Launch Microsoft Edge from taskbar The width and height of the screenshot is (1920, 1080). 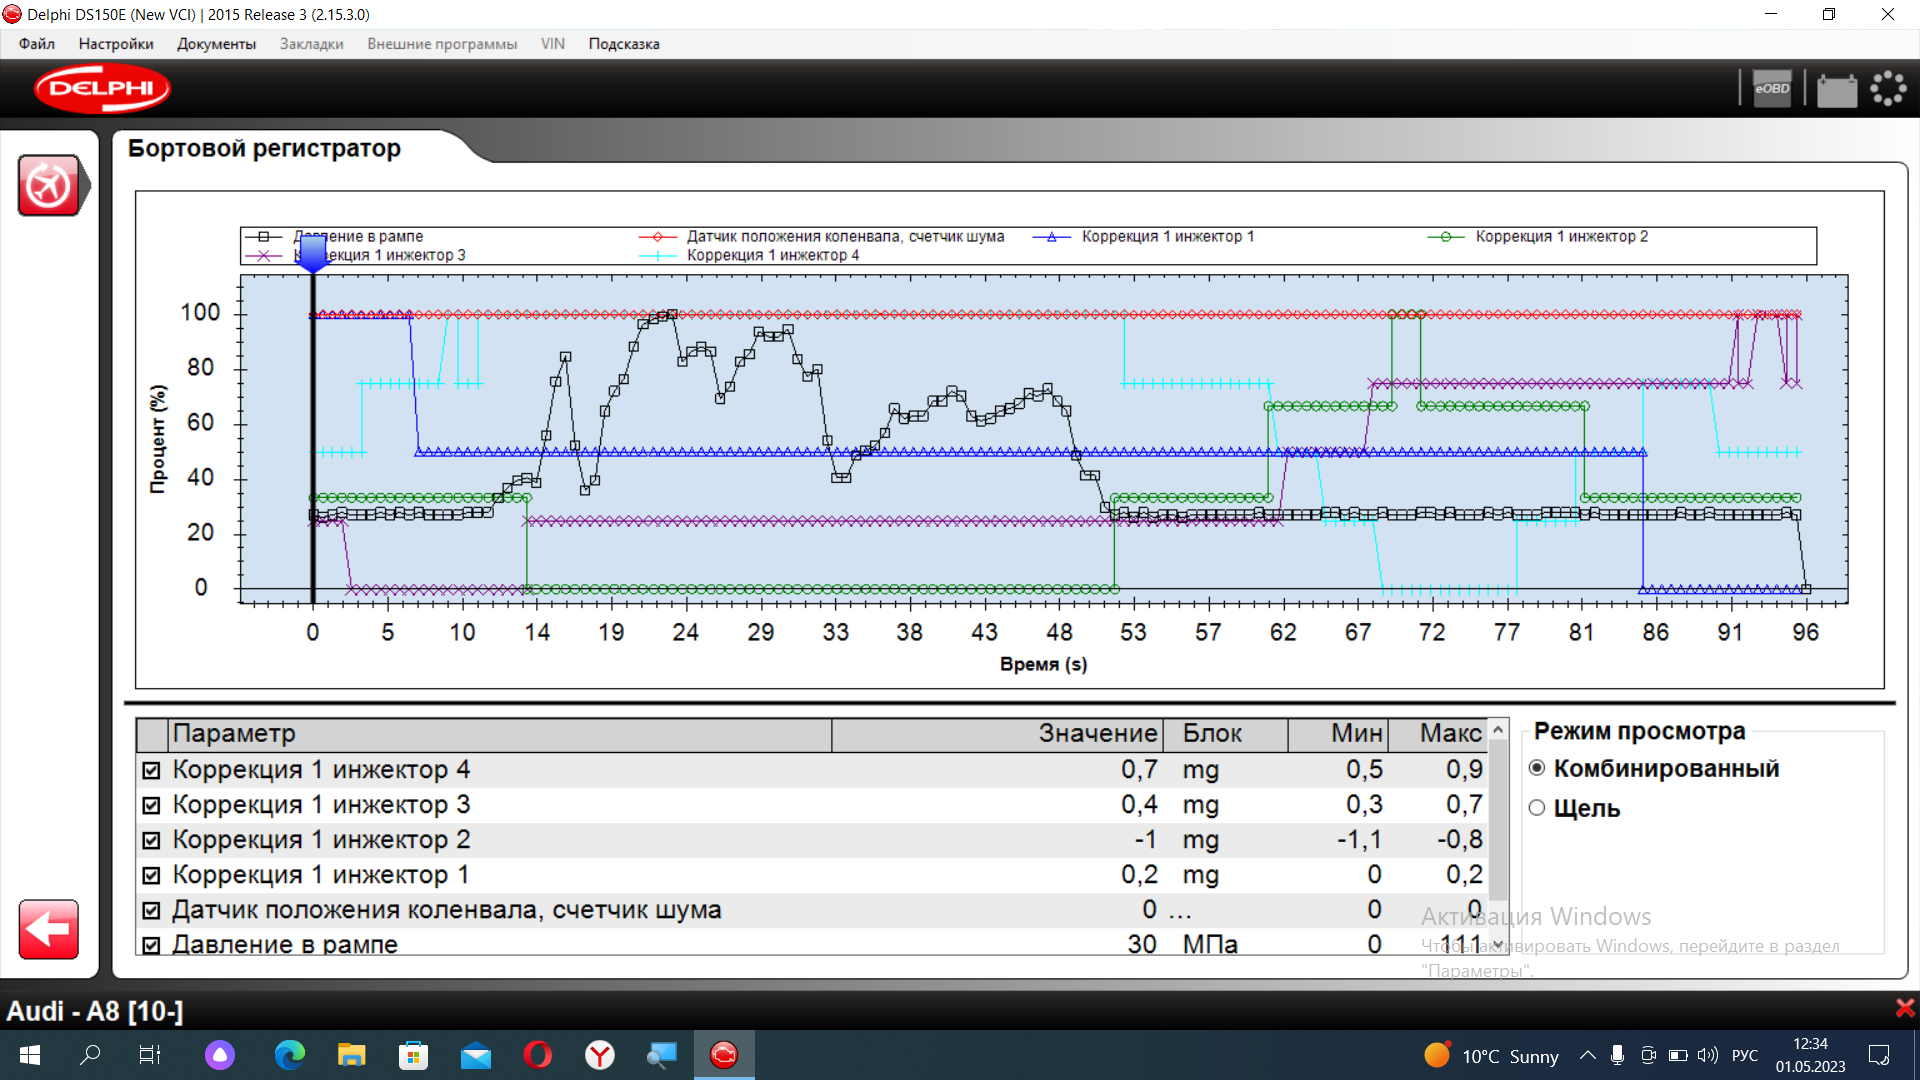(x=290, y=1055)
